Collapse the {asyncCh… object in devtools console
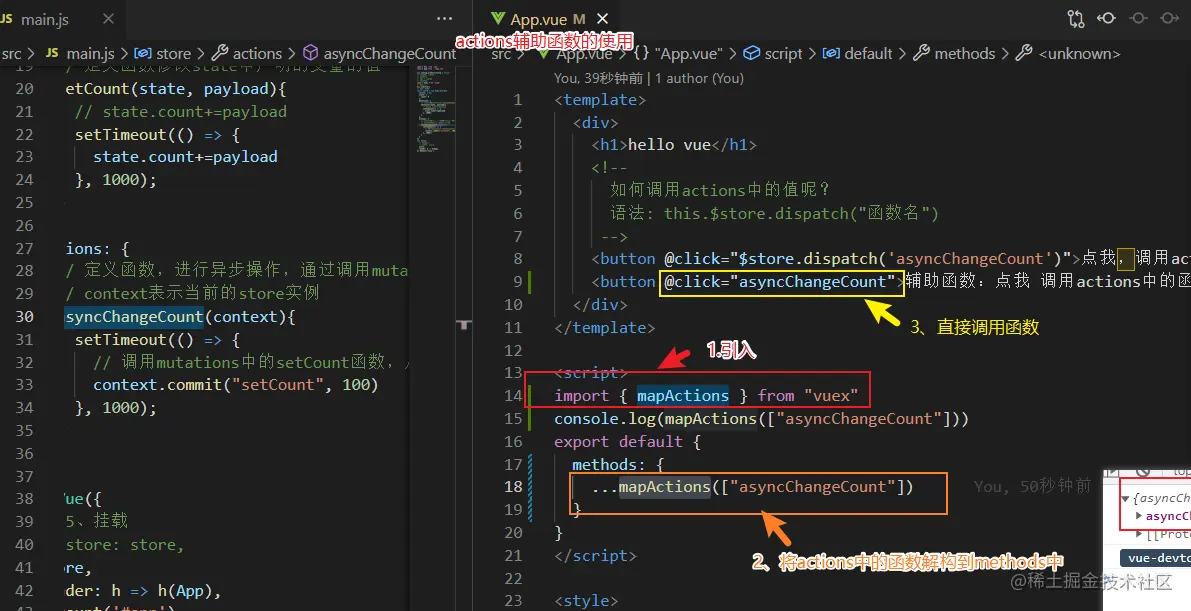The width and height of the screenshot is (1191, 611). coord(1126,499)
